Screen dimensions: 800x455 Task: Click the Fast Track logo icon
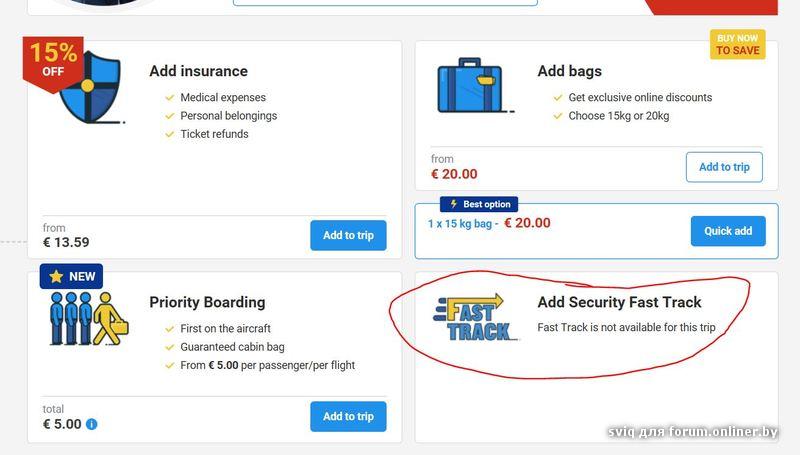(478, 318)
